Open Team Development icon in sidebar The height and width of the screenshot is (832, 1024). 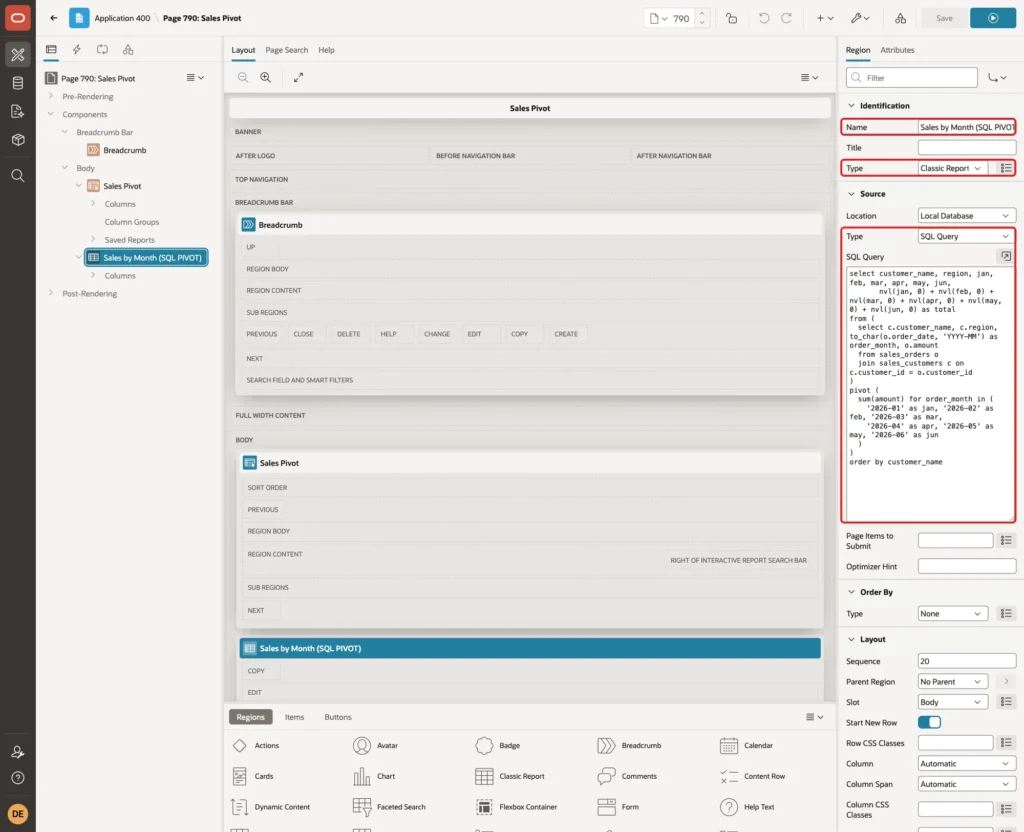coord(18,111)
